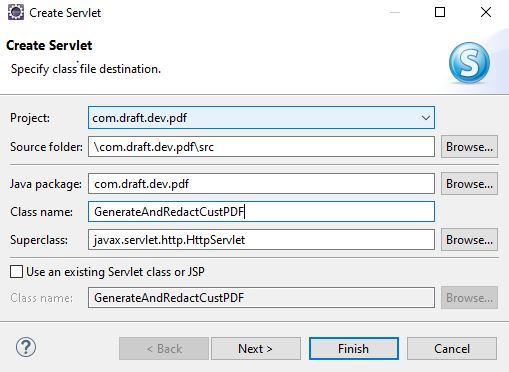The image size is (509, 372).
Task: Minimize the Create Servlet window
Action: pyautogui.click(x=395, y=12)
